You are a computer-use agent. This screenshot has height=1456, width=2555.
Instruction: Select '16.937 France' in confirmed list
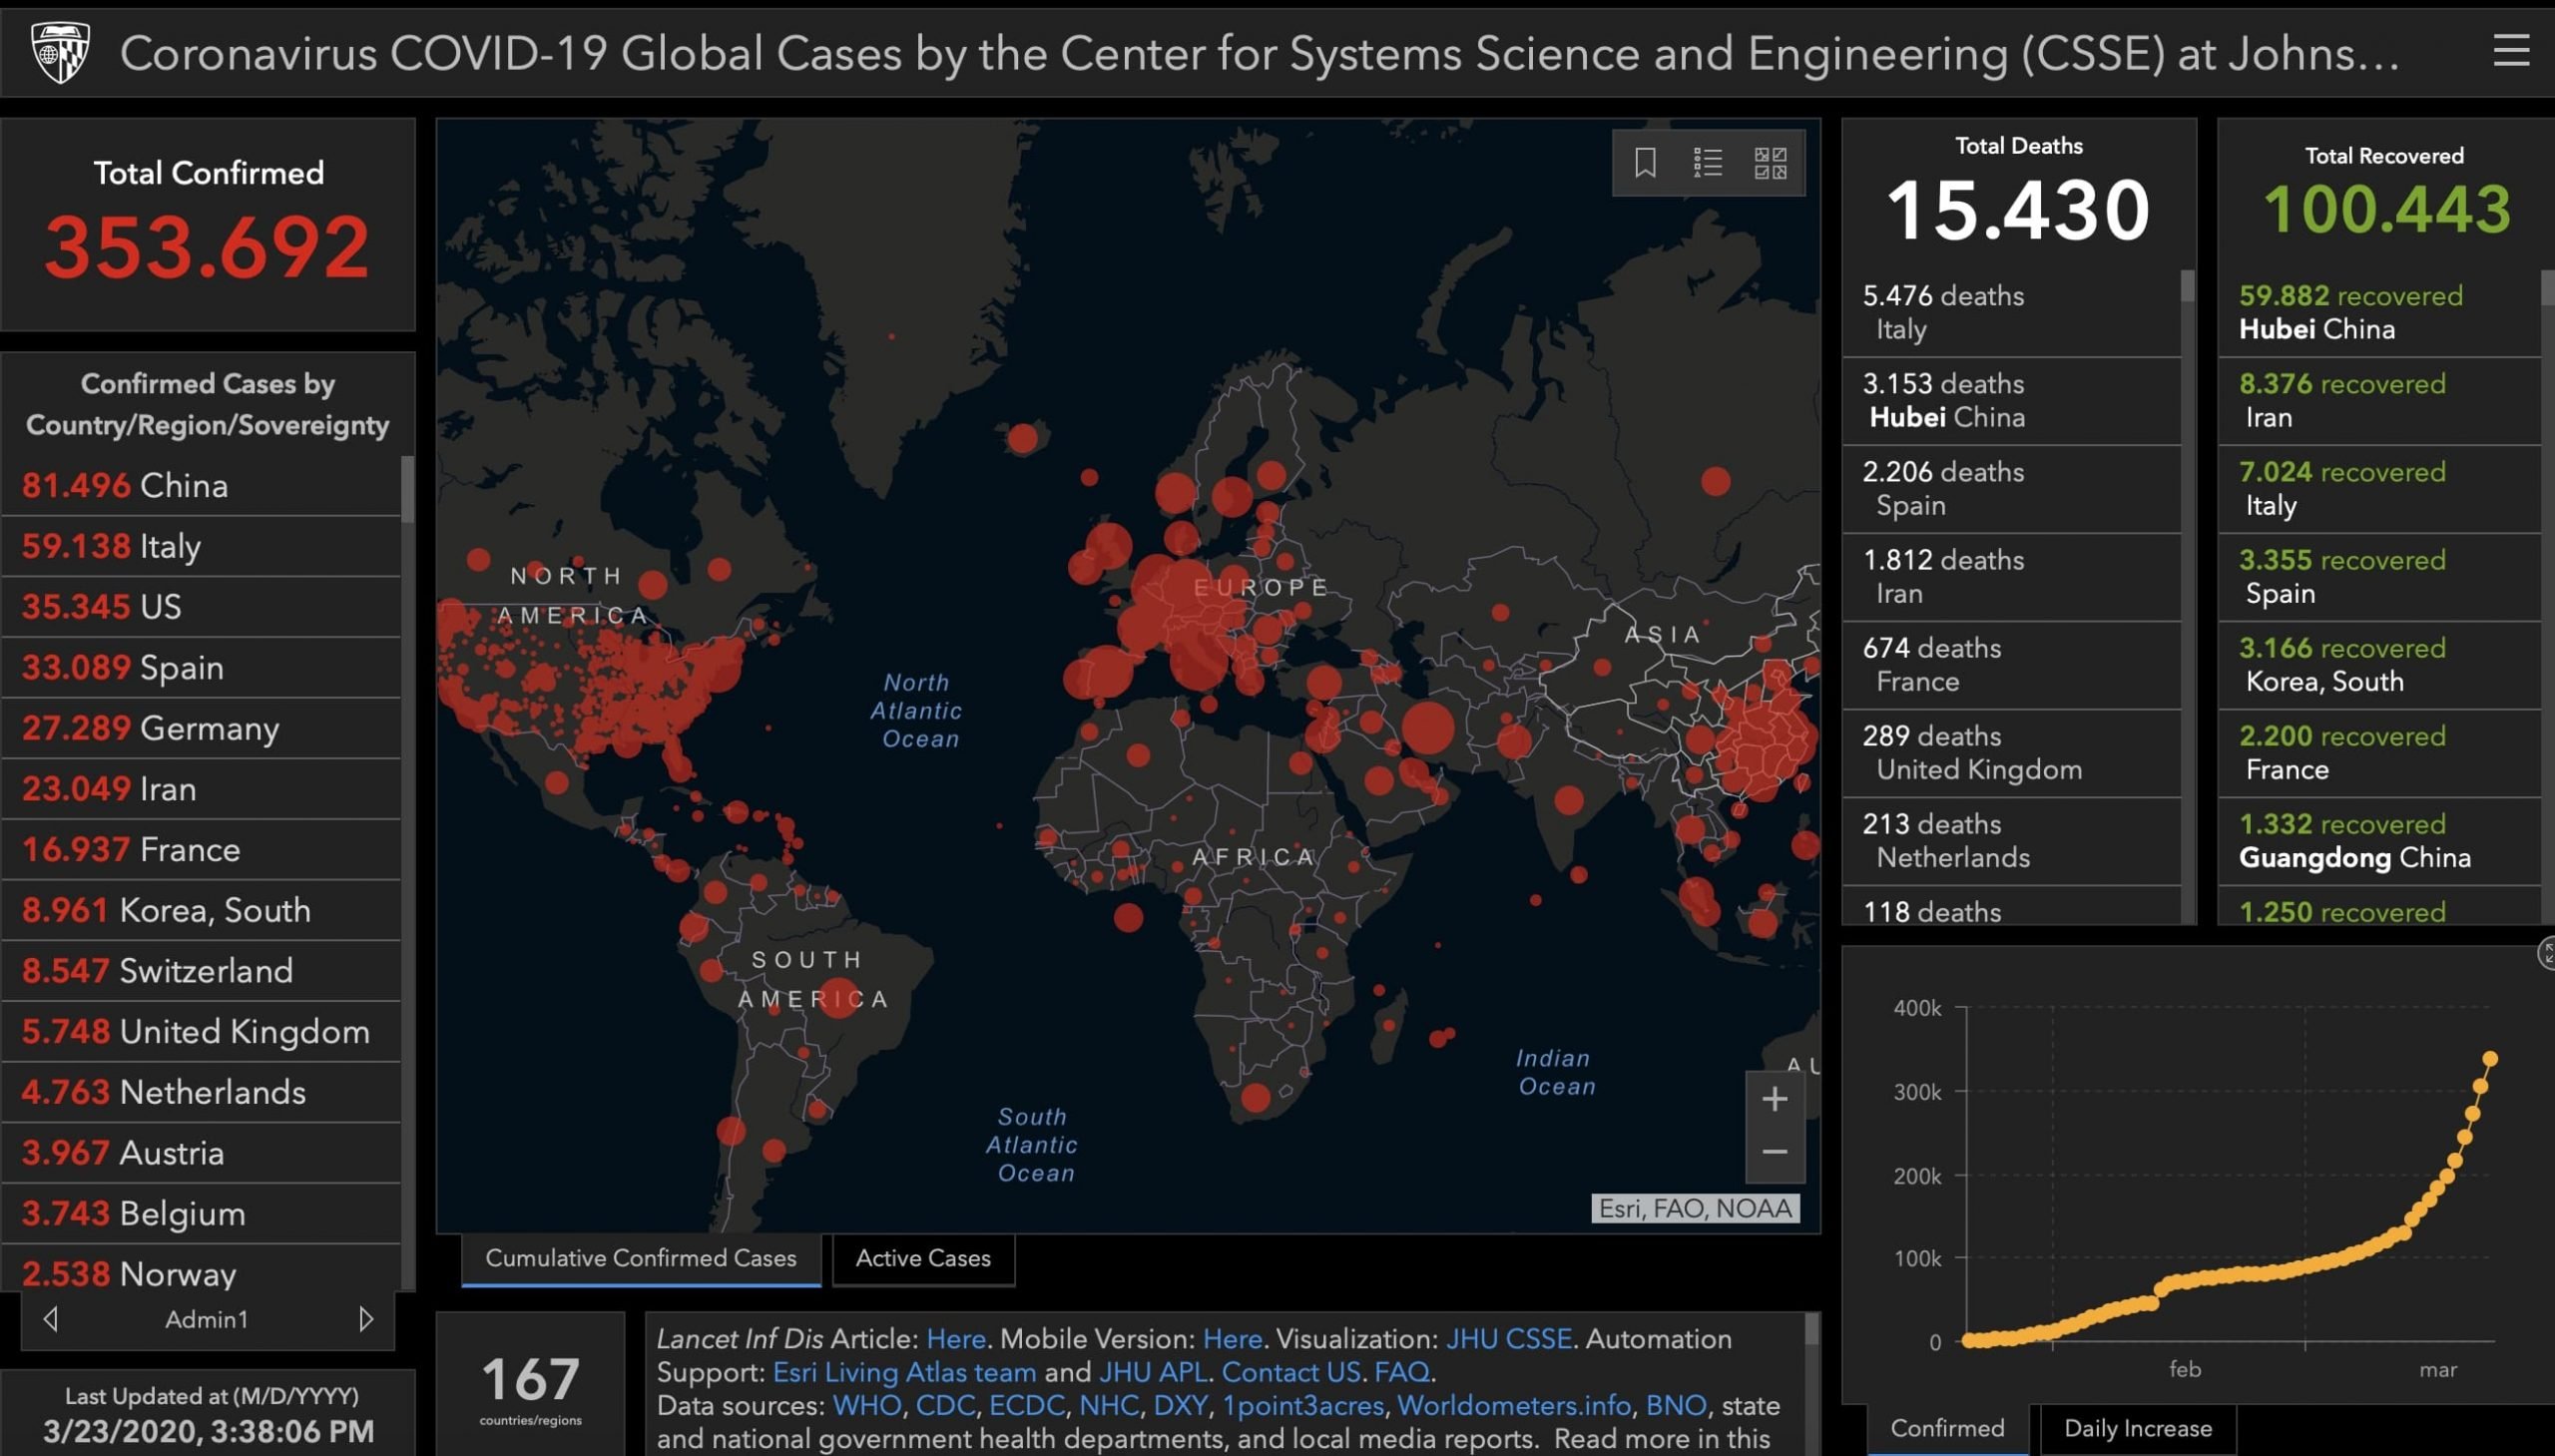click(x=201, y=849)
